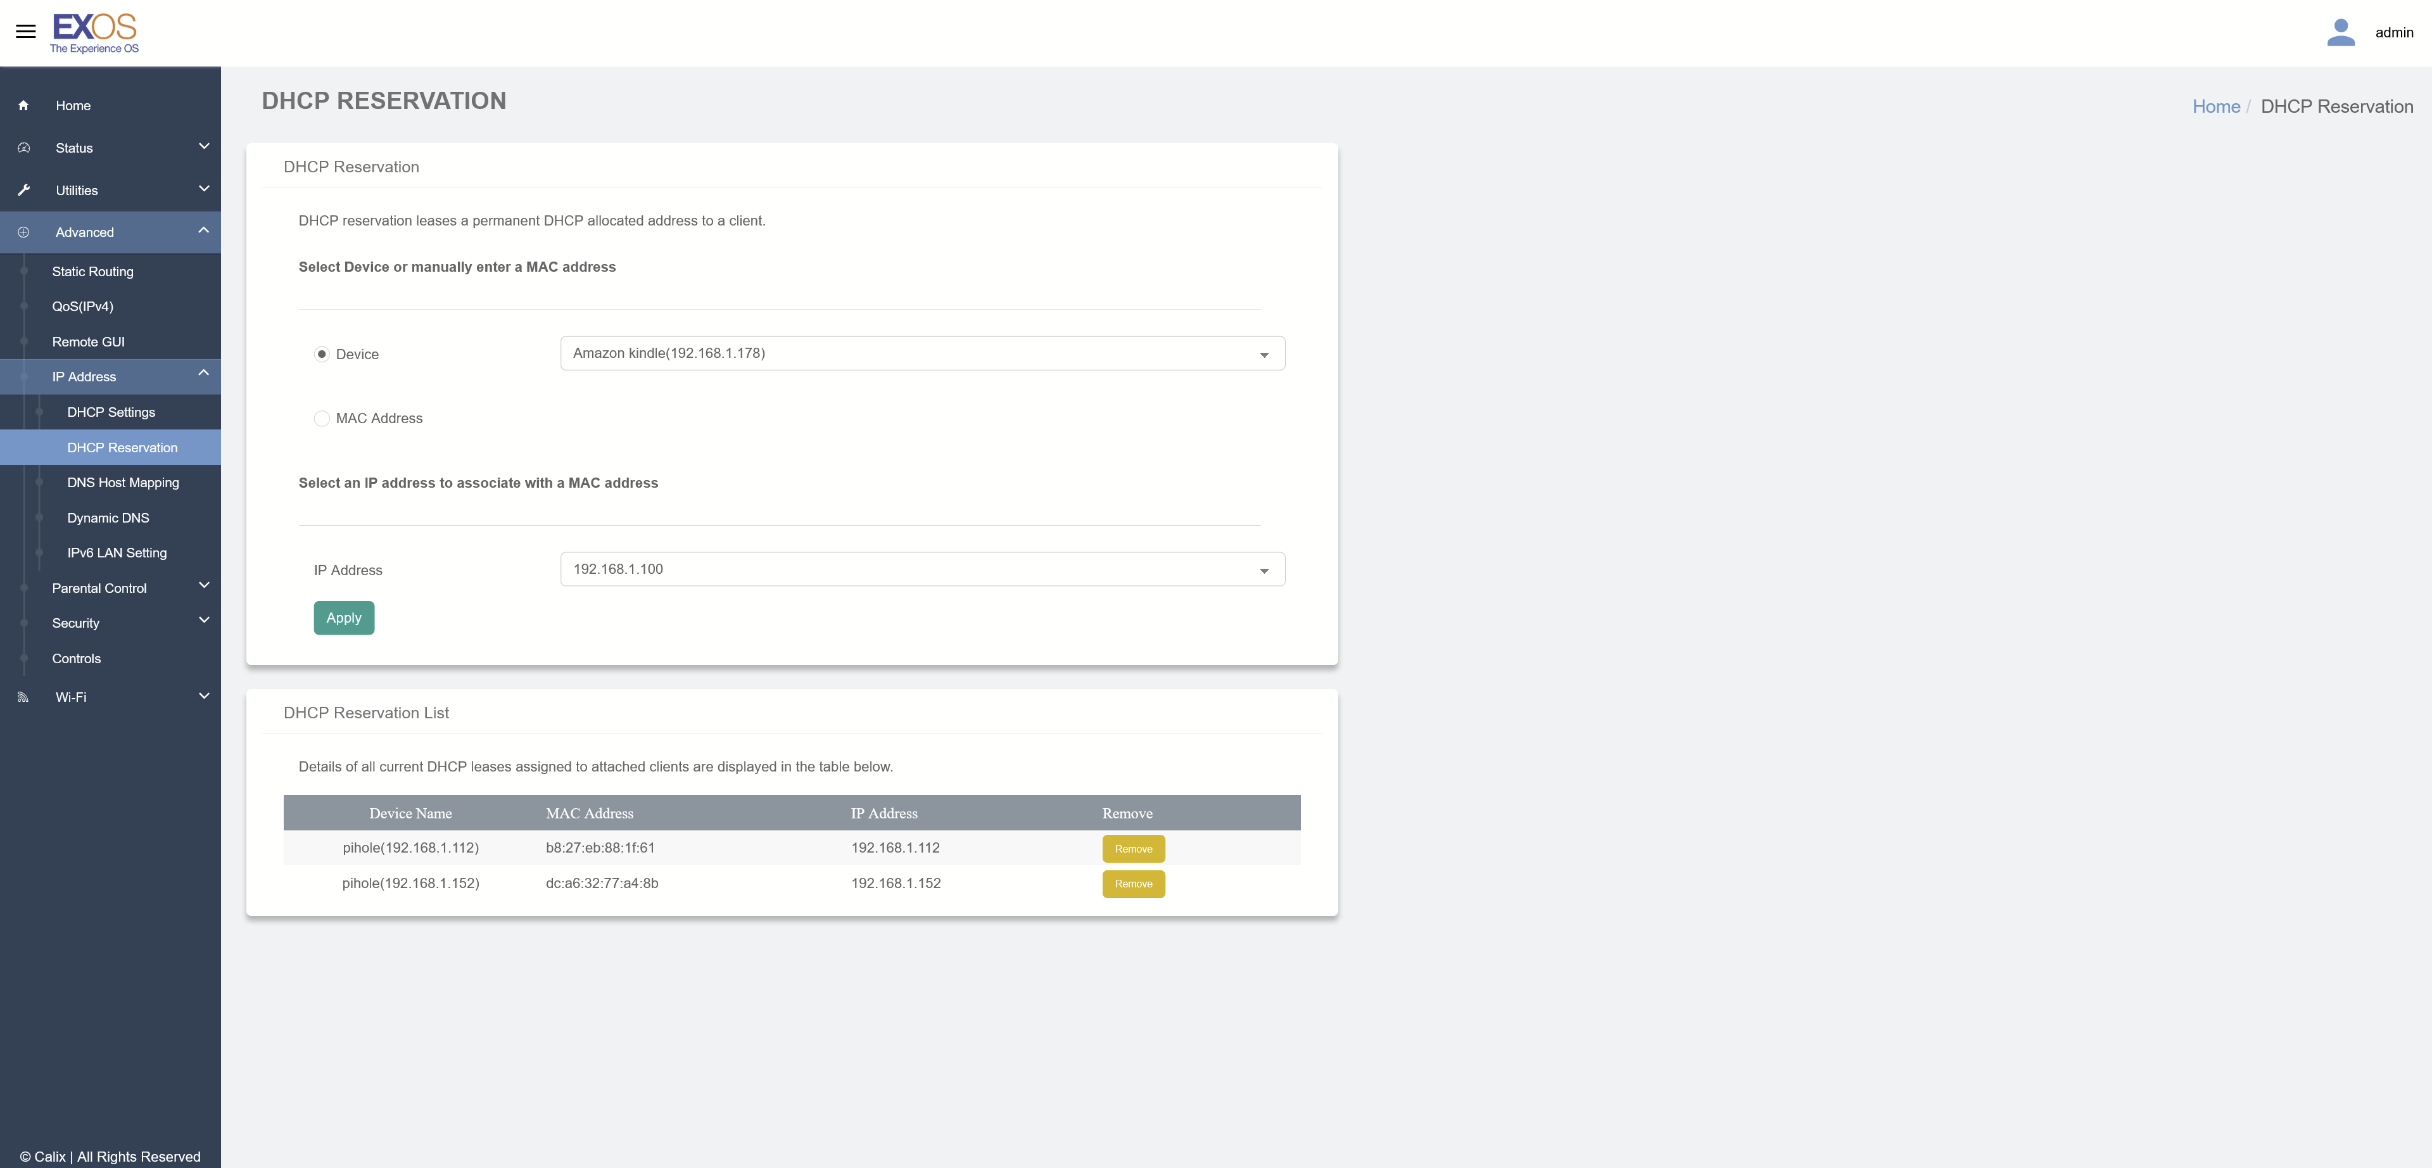
Task: Select the MAC Address radio button
Action: point(322,418)
